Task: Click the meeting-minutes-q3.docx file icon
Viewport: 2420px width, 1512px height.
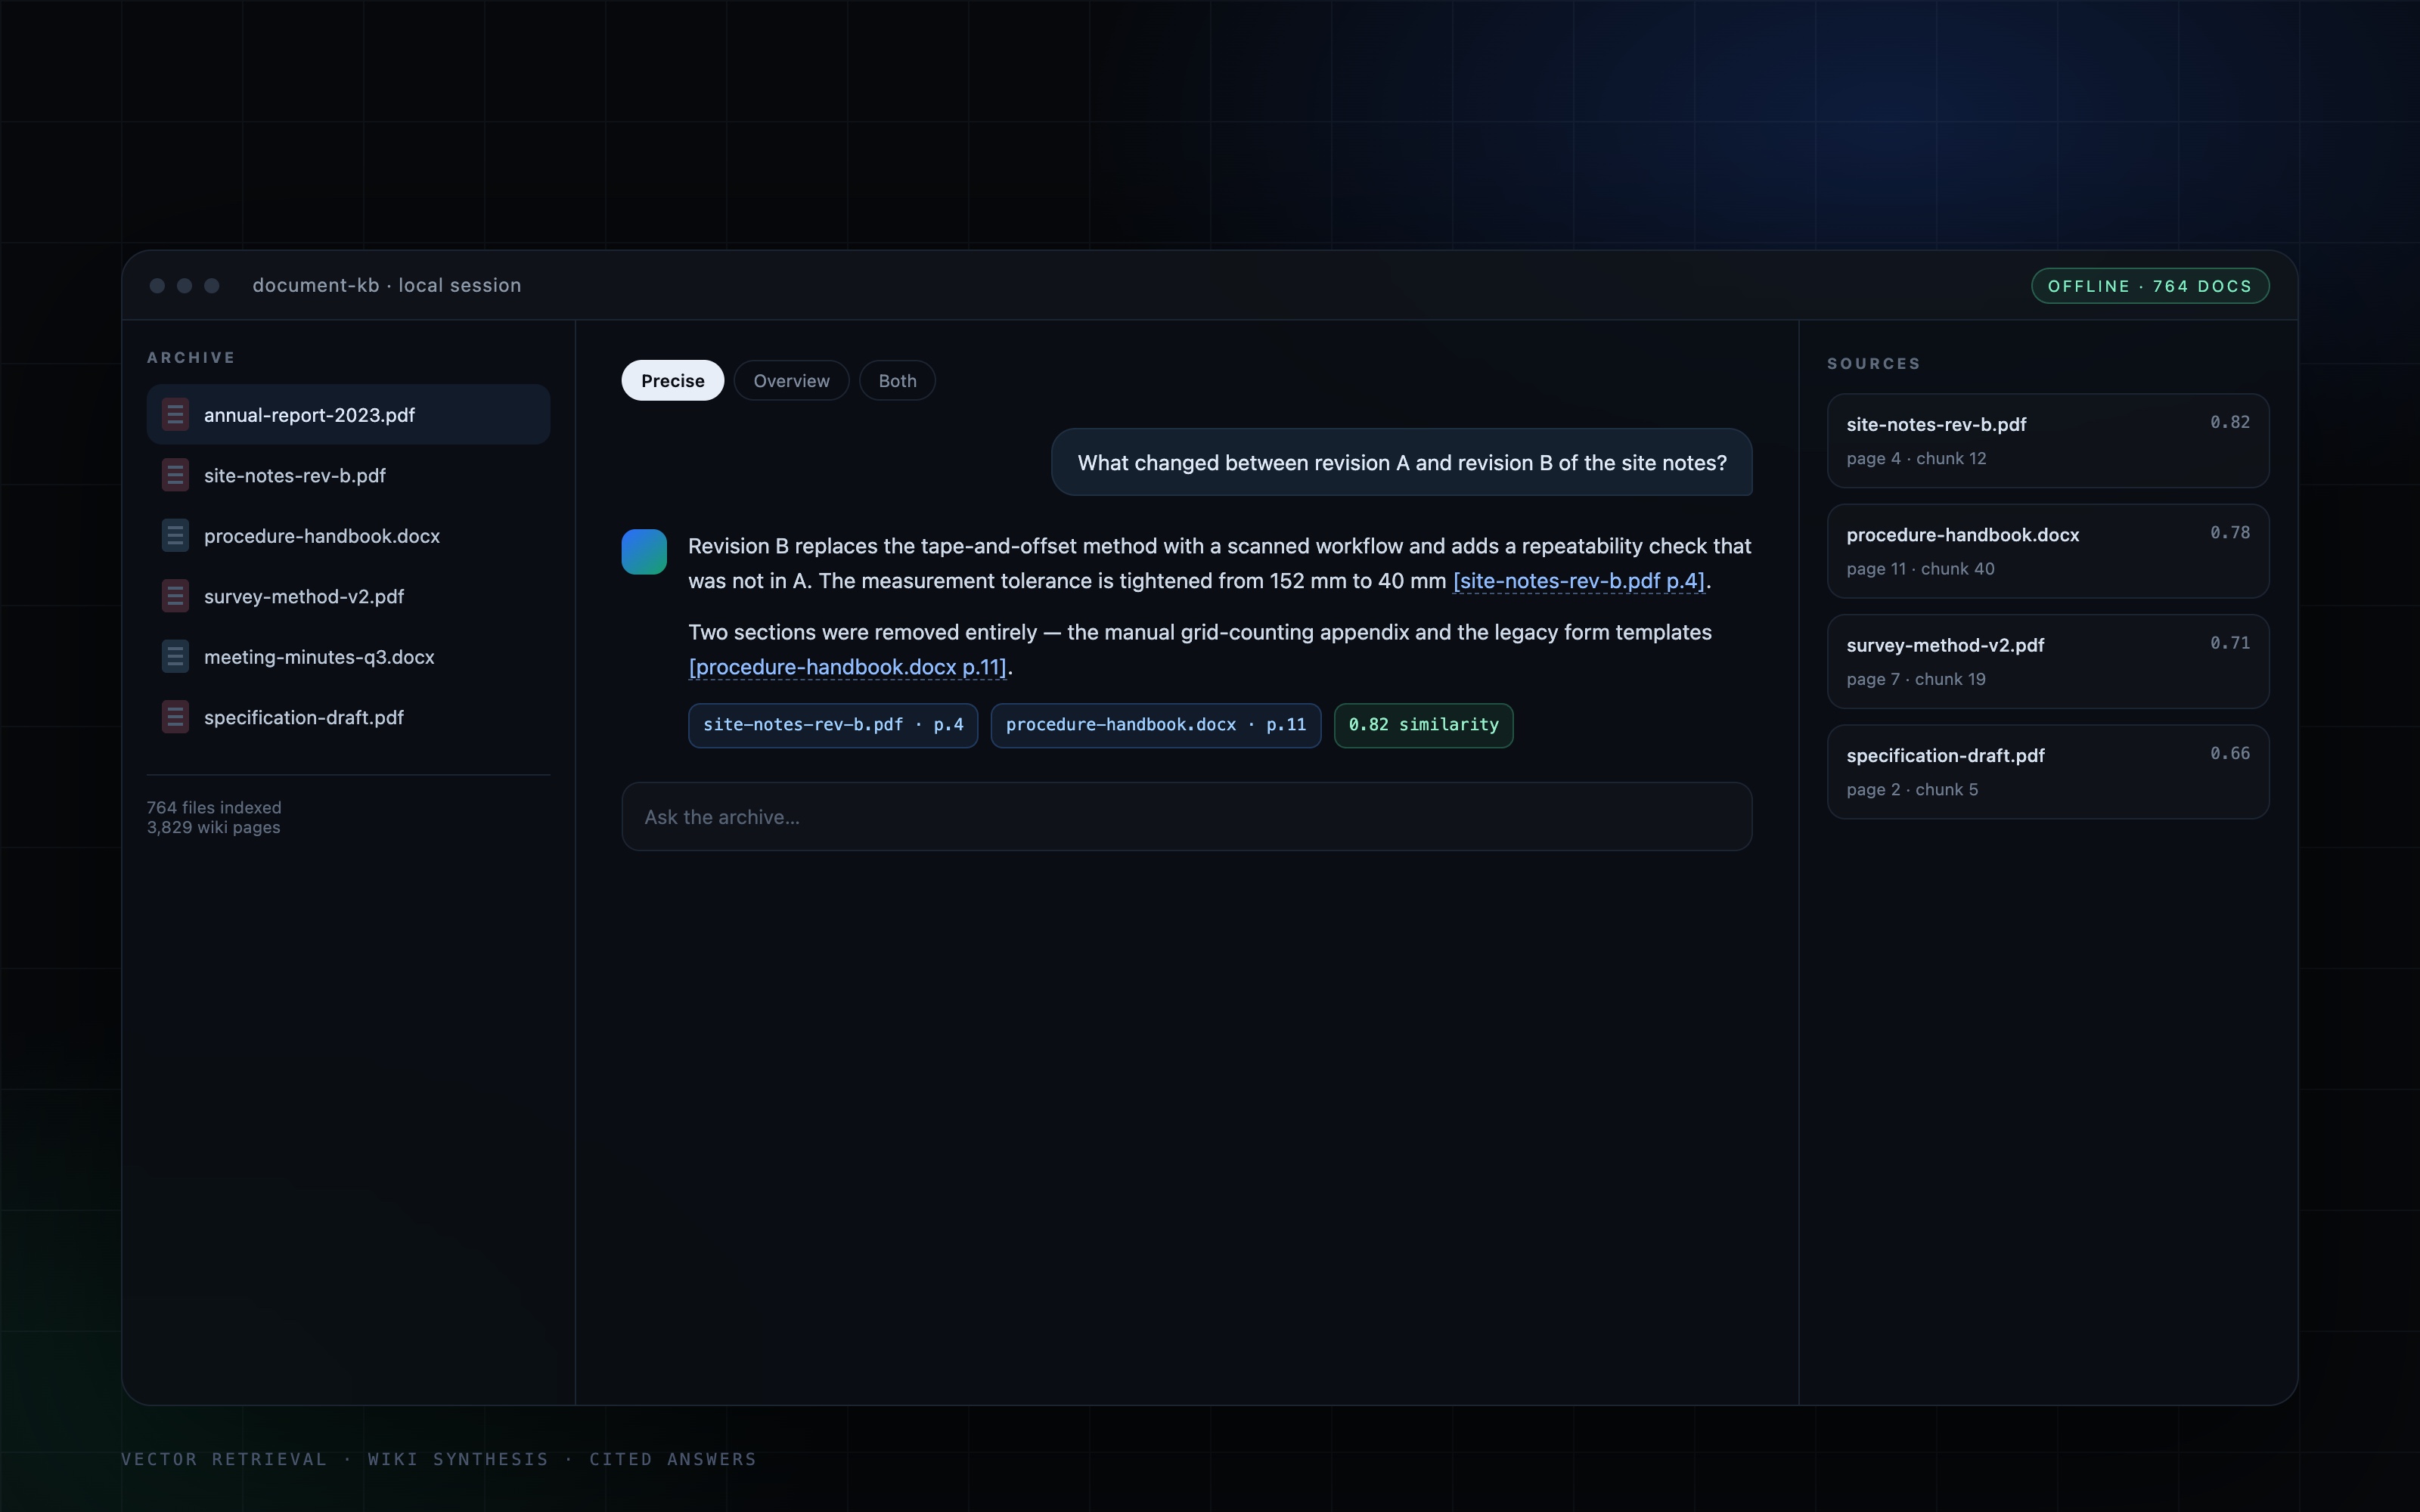Action: click(175, 657)
